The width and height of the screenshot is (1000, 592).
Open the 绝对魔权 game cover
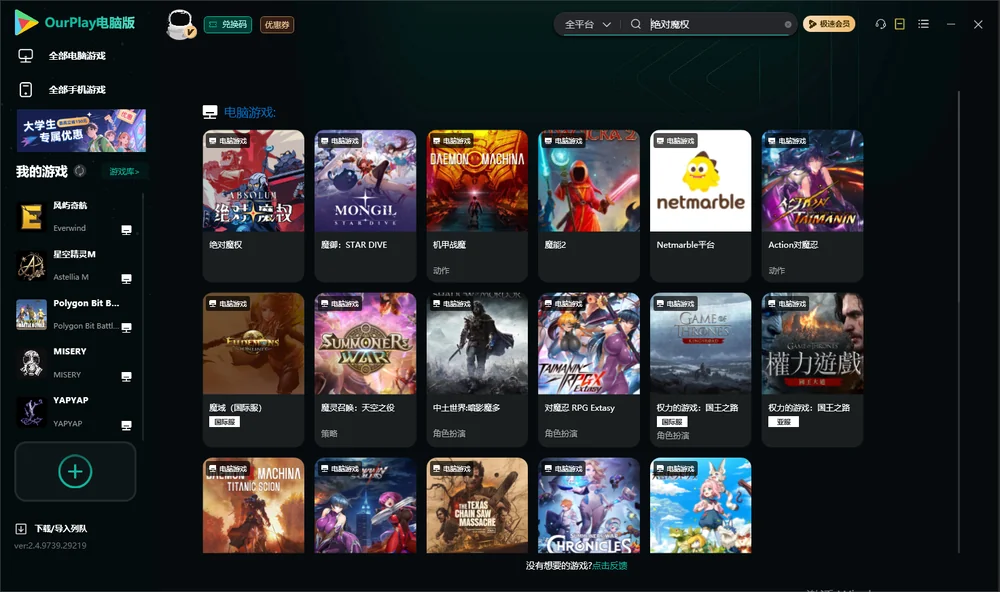[x=254, y=181]
